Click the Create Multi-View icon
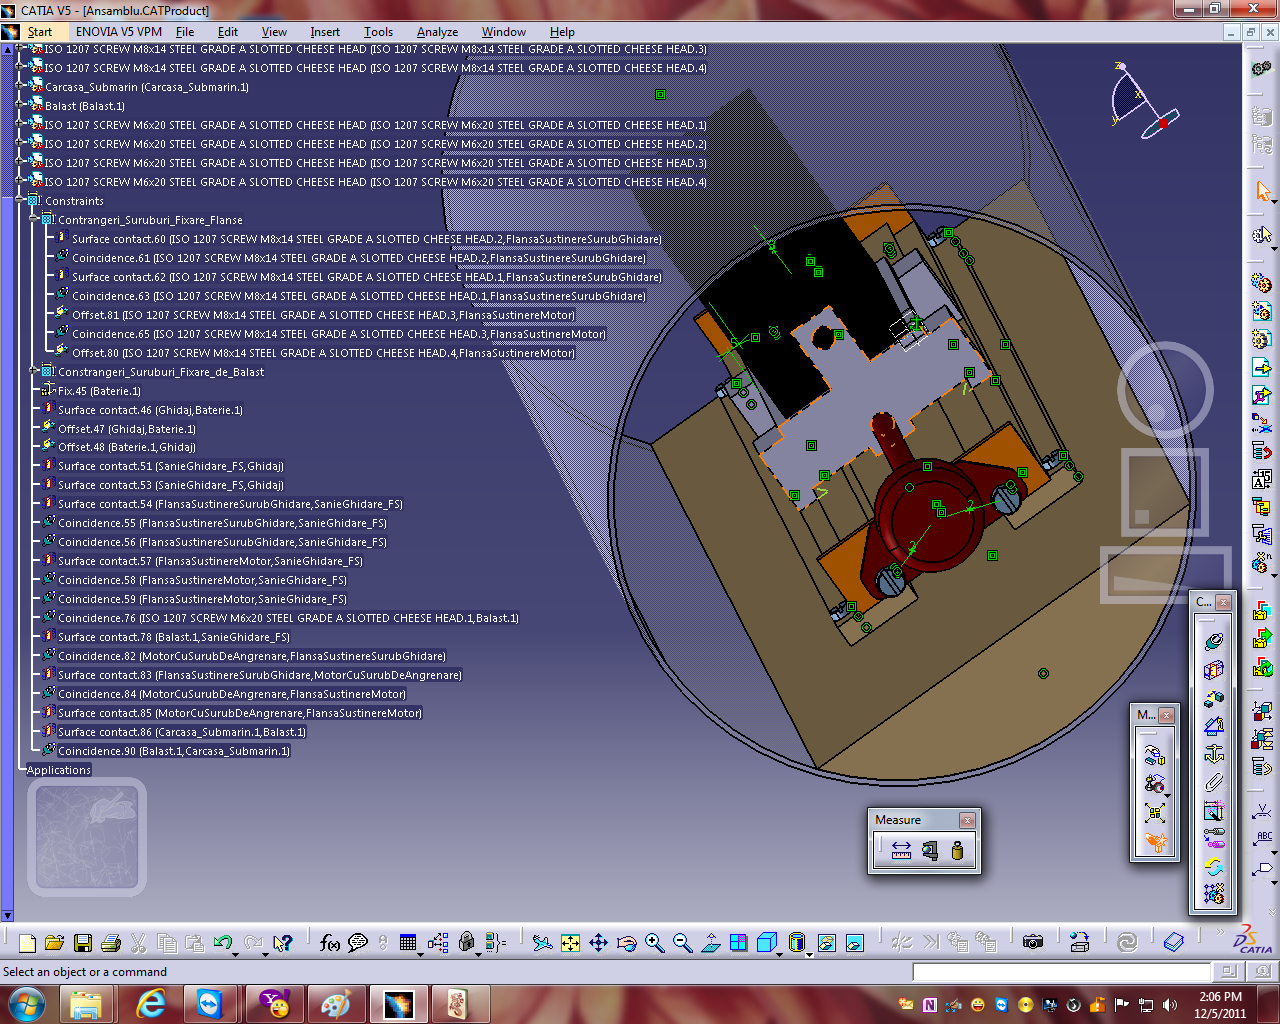Viewport: 1280px width, 1024px height. [x=739, y=942]
